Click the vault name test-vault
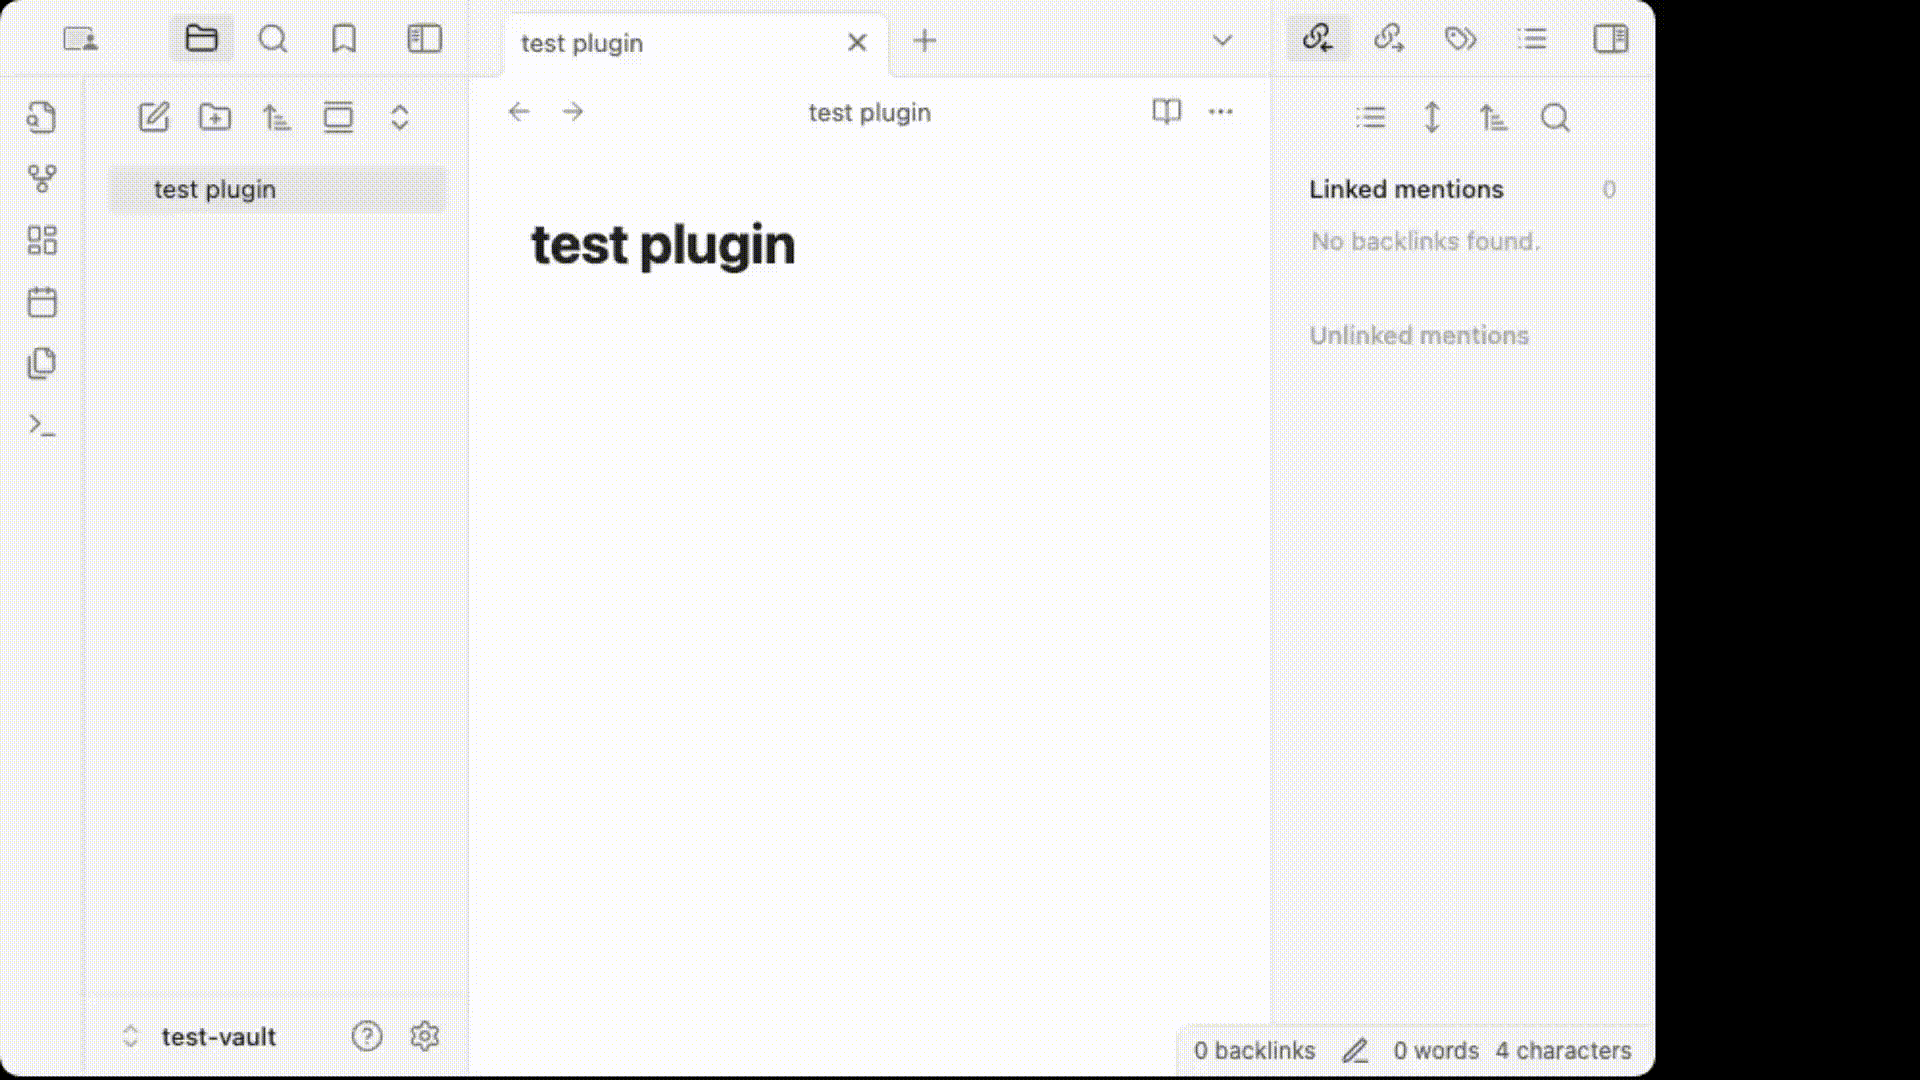 (x=218, y=1036)
